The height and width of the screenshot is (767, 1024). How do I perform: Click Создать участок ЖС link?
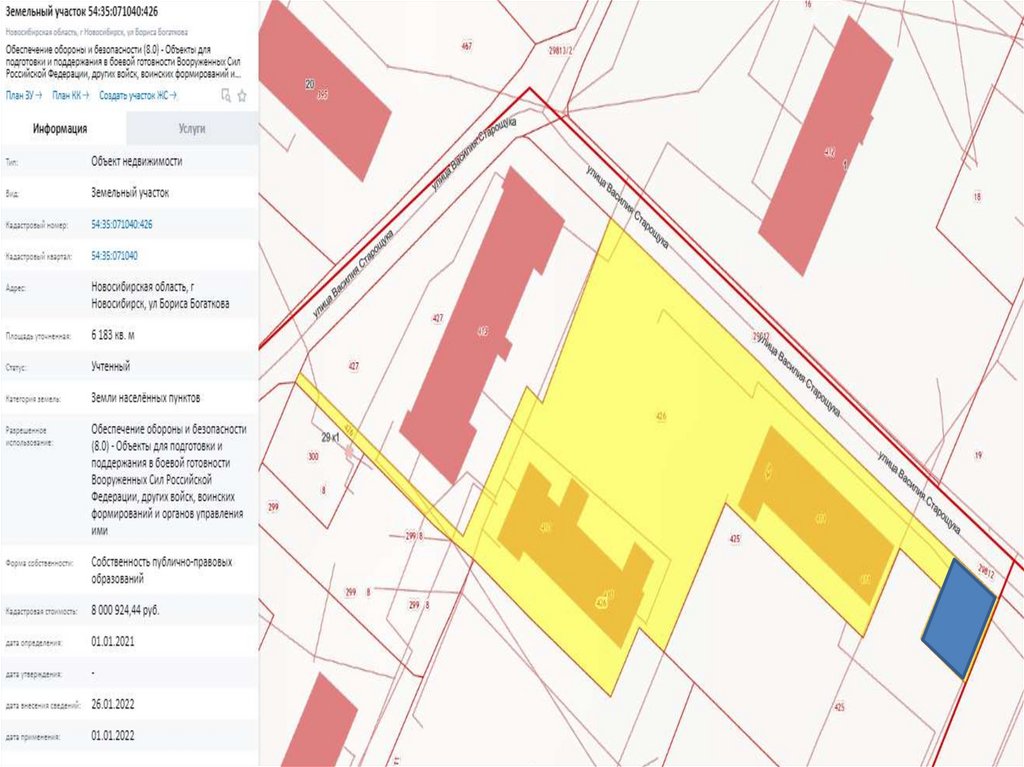[138, 95]
